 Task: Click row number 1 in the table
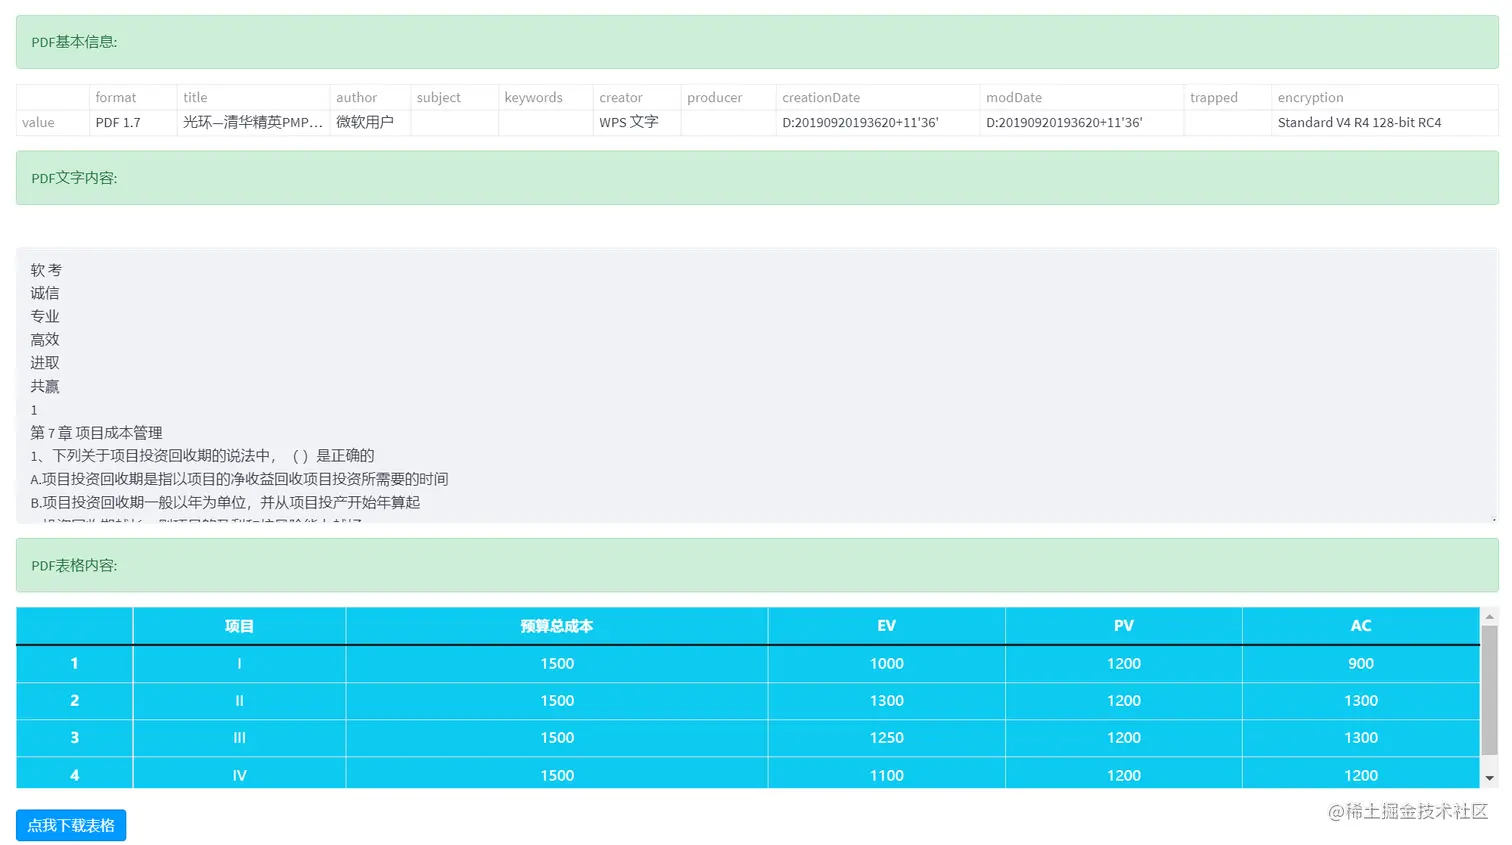74,664
